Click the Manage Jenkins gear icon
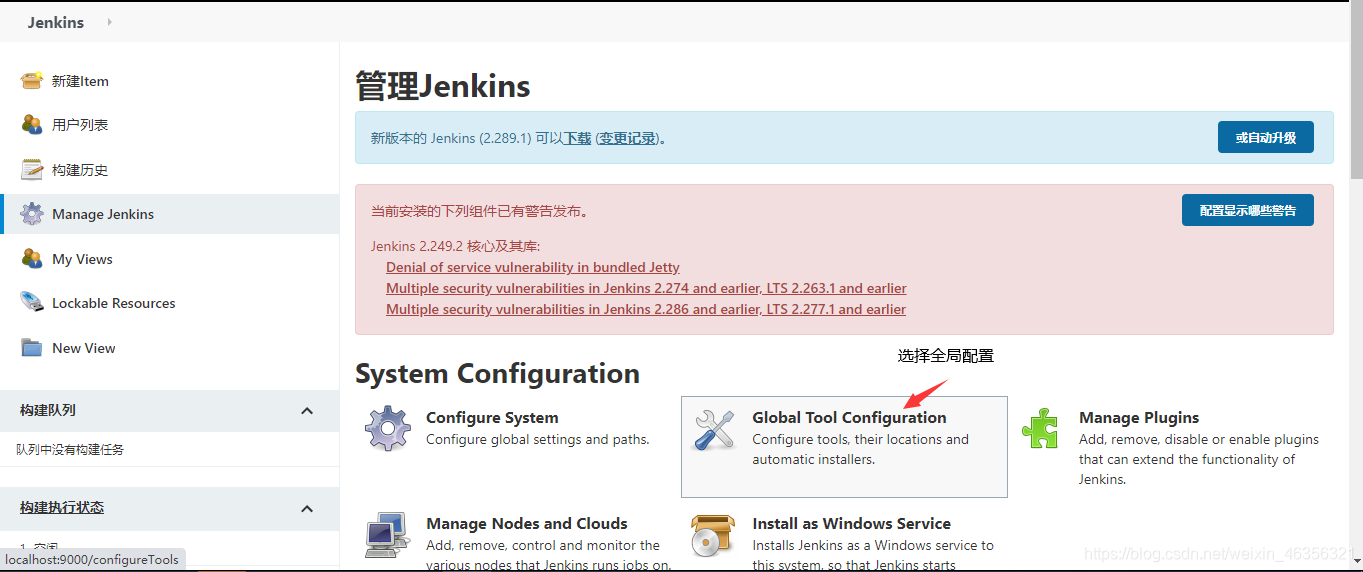The image size is (1363, 572). click(x=32, y=214)
